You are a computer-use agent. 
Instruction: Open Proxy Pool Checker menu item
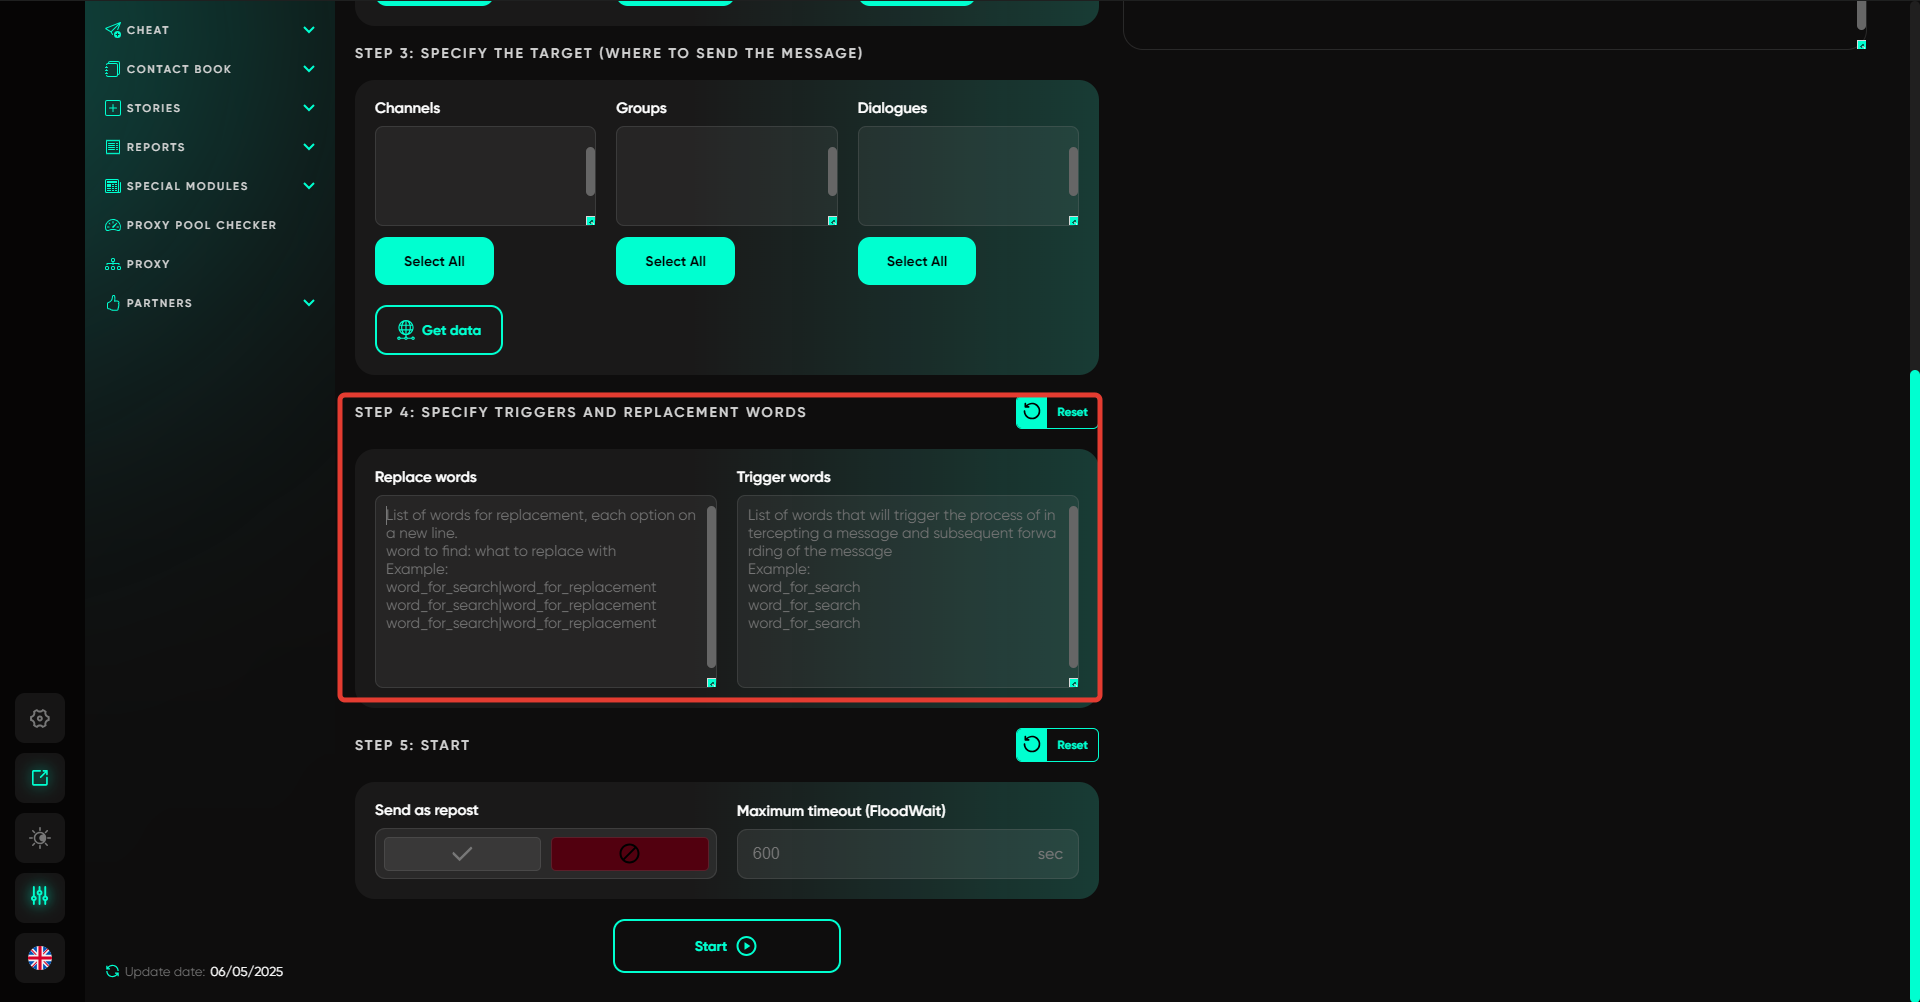tap(201, 225)
